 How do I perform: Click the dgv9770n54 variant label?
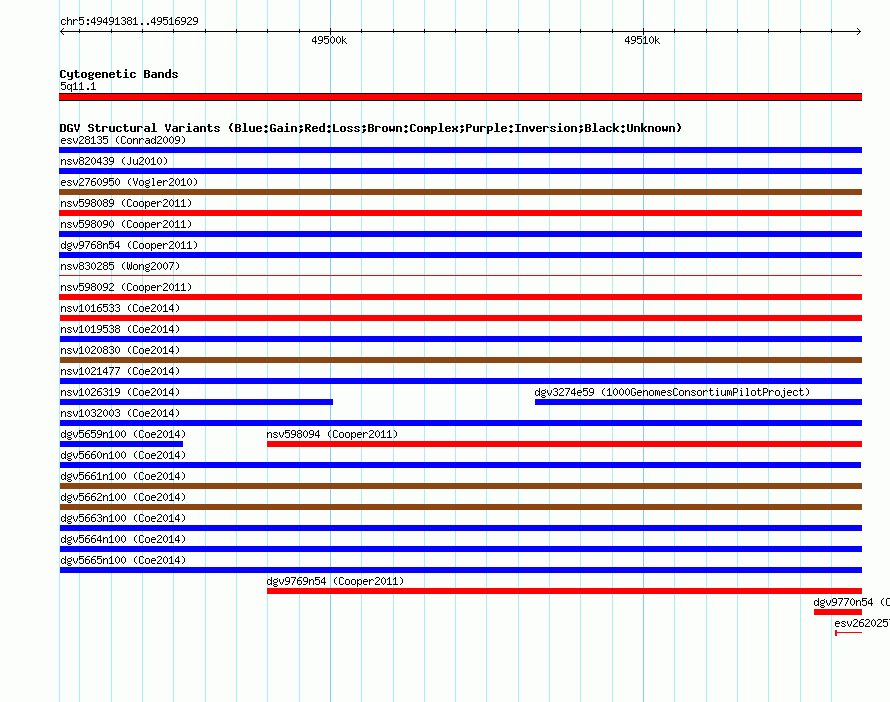(851, 602)
